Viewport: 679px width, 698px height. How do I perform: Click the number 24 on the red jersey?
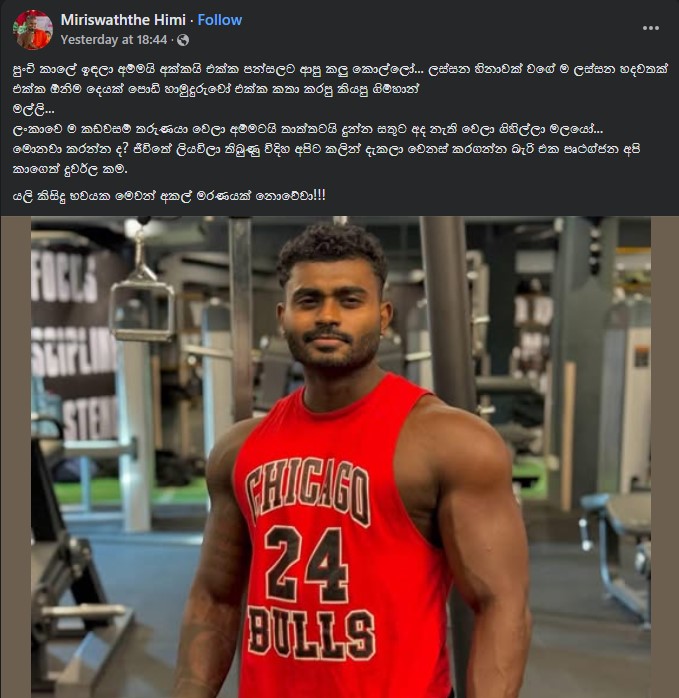[307, 564]
